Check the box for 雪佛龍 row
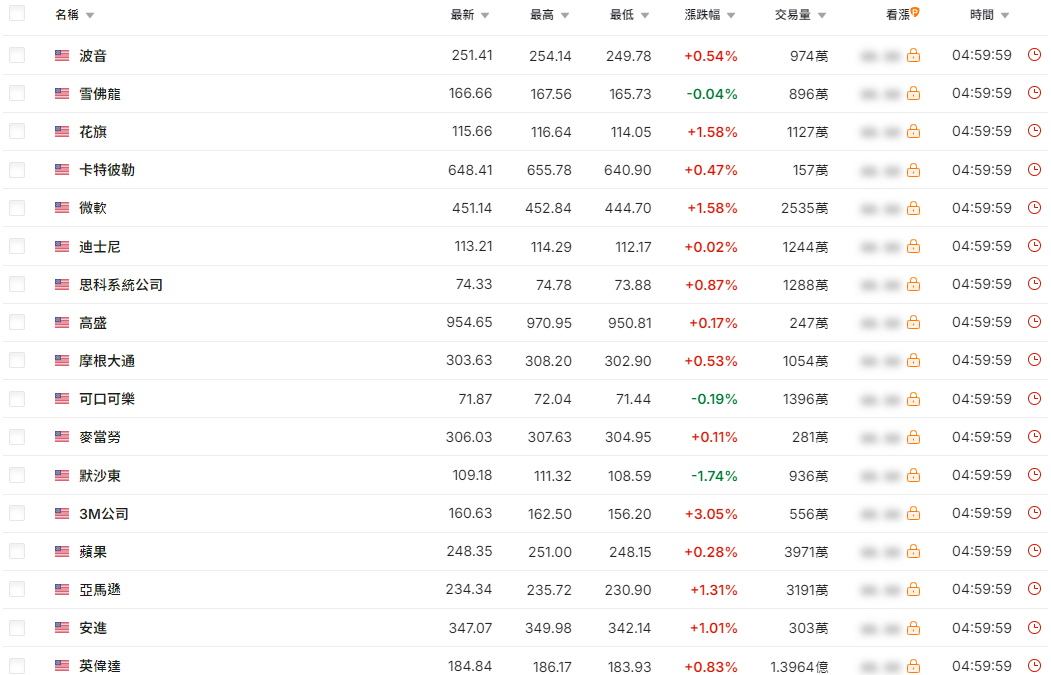The height and width of the screenshot is (675, 1051). [x=17, y=93]
